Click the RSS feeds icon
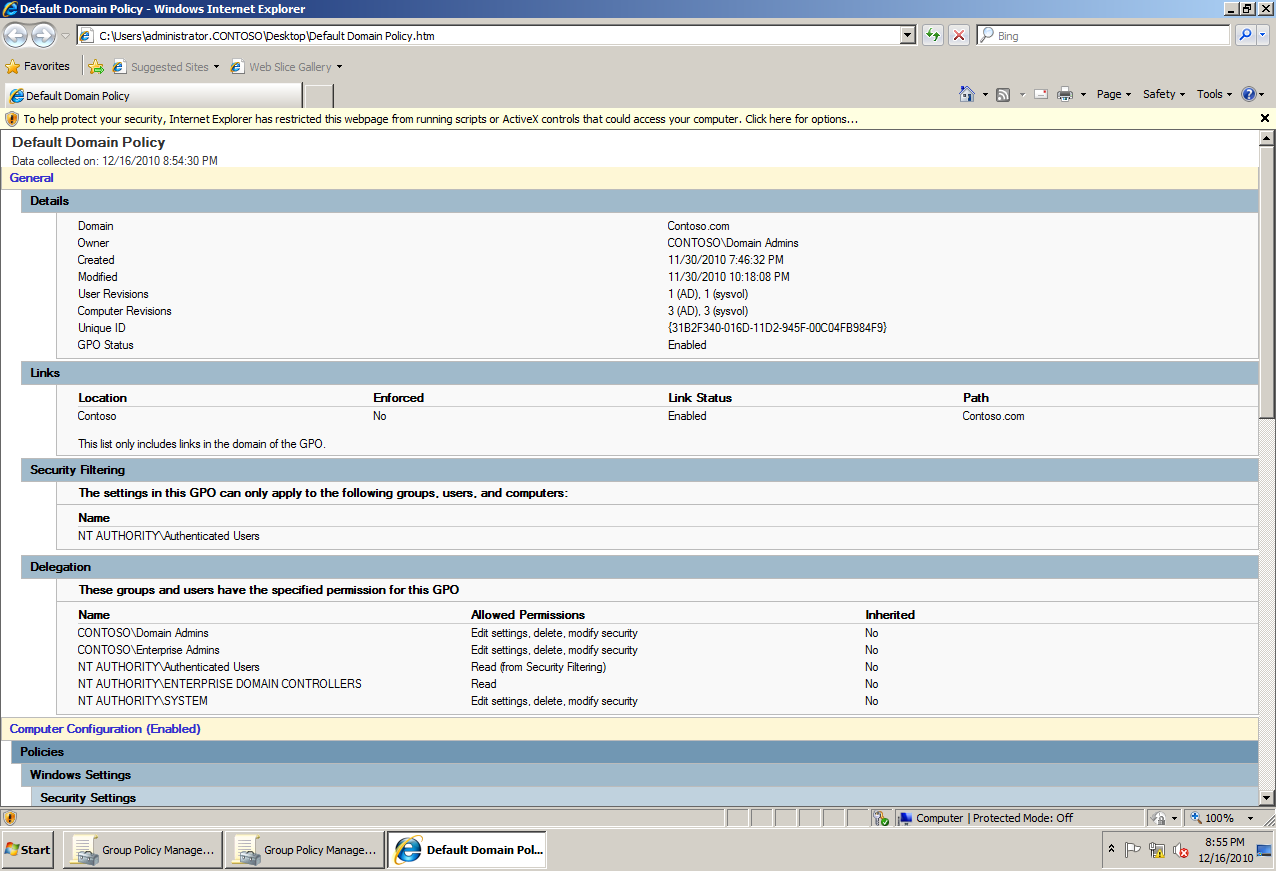The image size is (1276, 871). [x=1004, y=93]
